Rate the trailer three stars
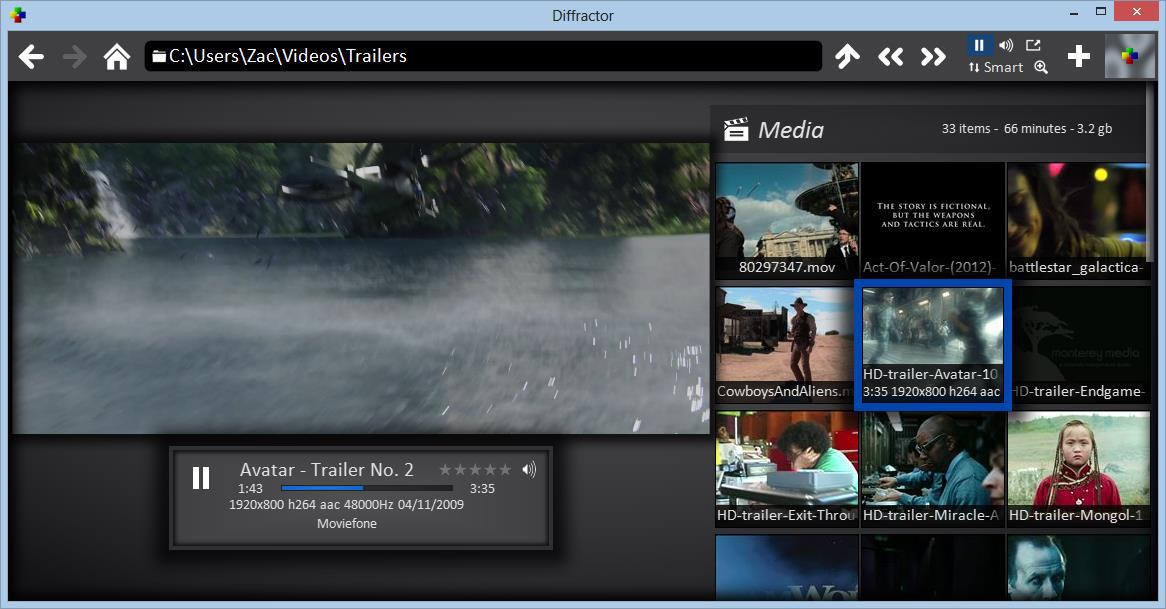The image size is (1166, 609). 475,470
